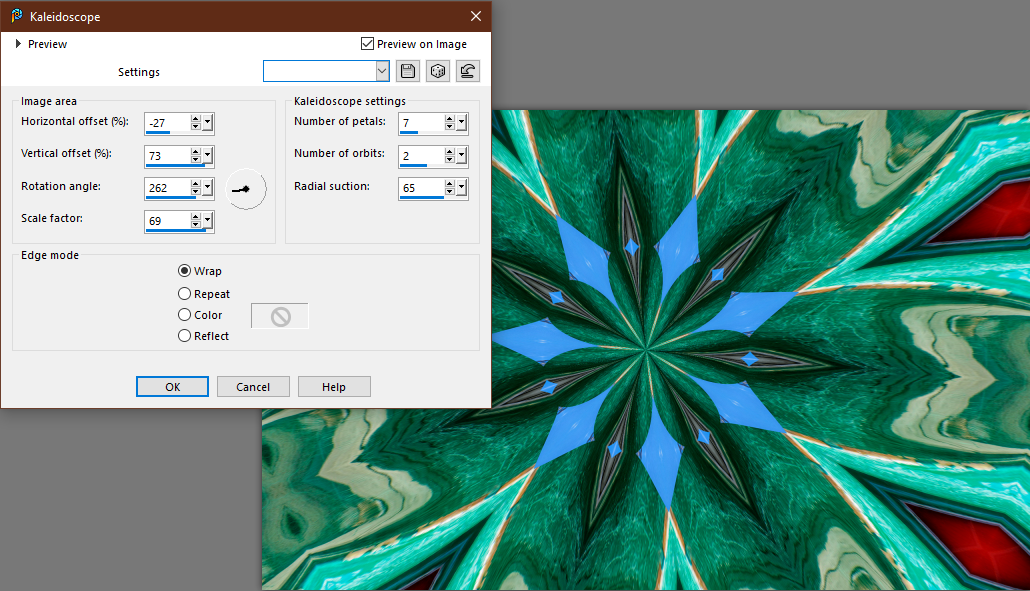Open the Settings presets dropdown
Viewport: 1030px width, 591px height.
point(382,71)
